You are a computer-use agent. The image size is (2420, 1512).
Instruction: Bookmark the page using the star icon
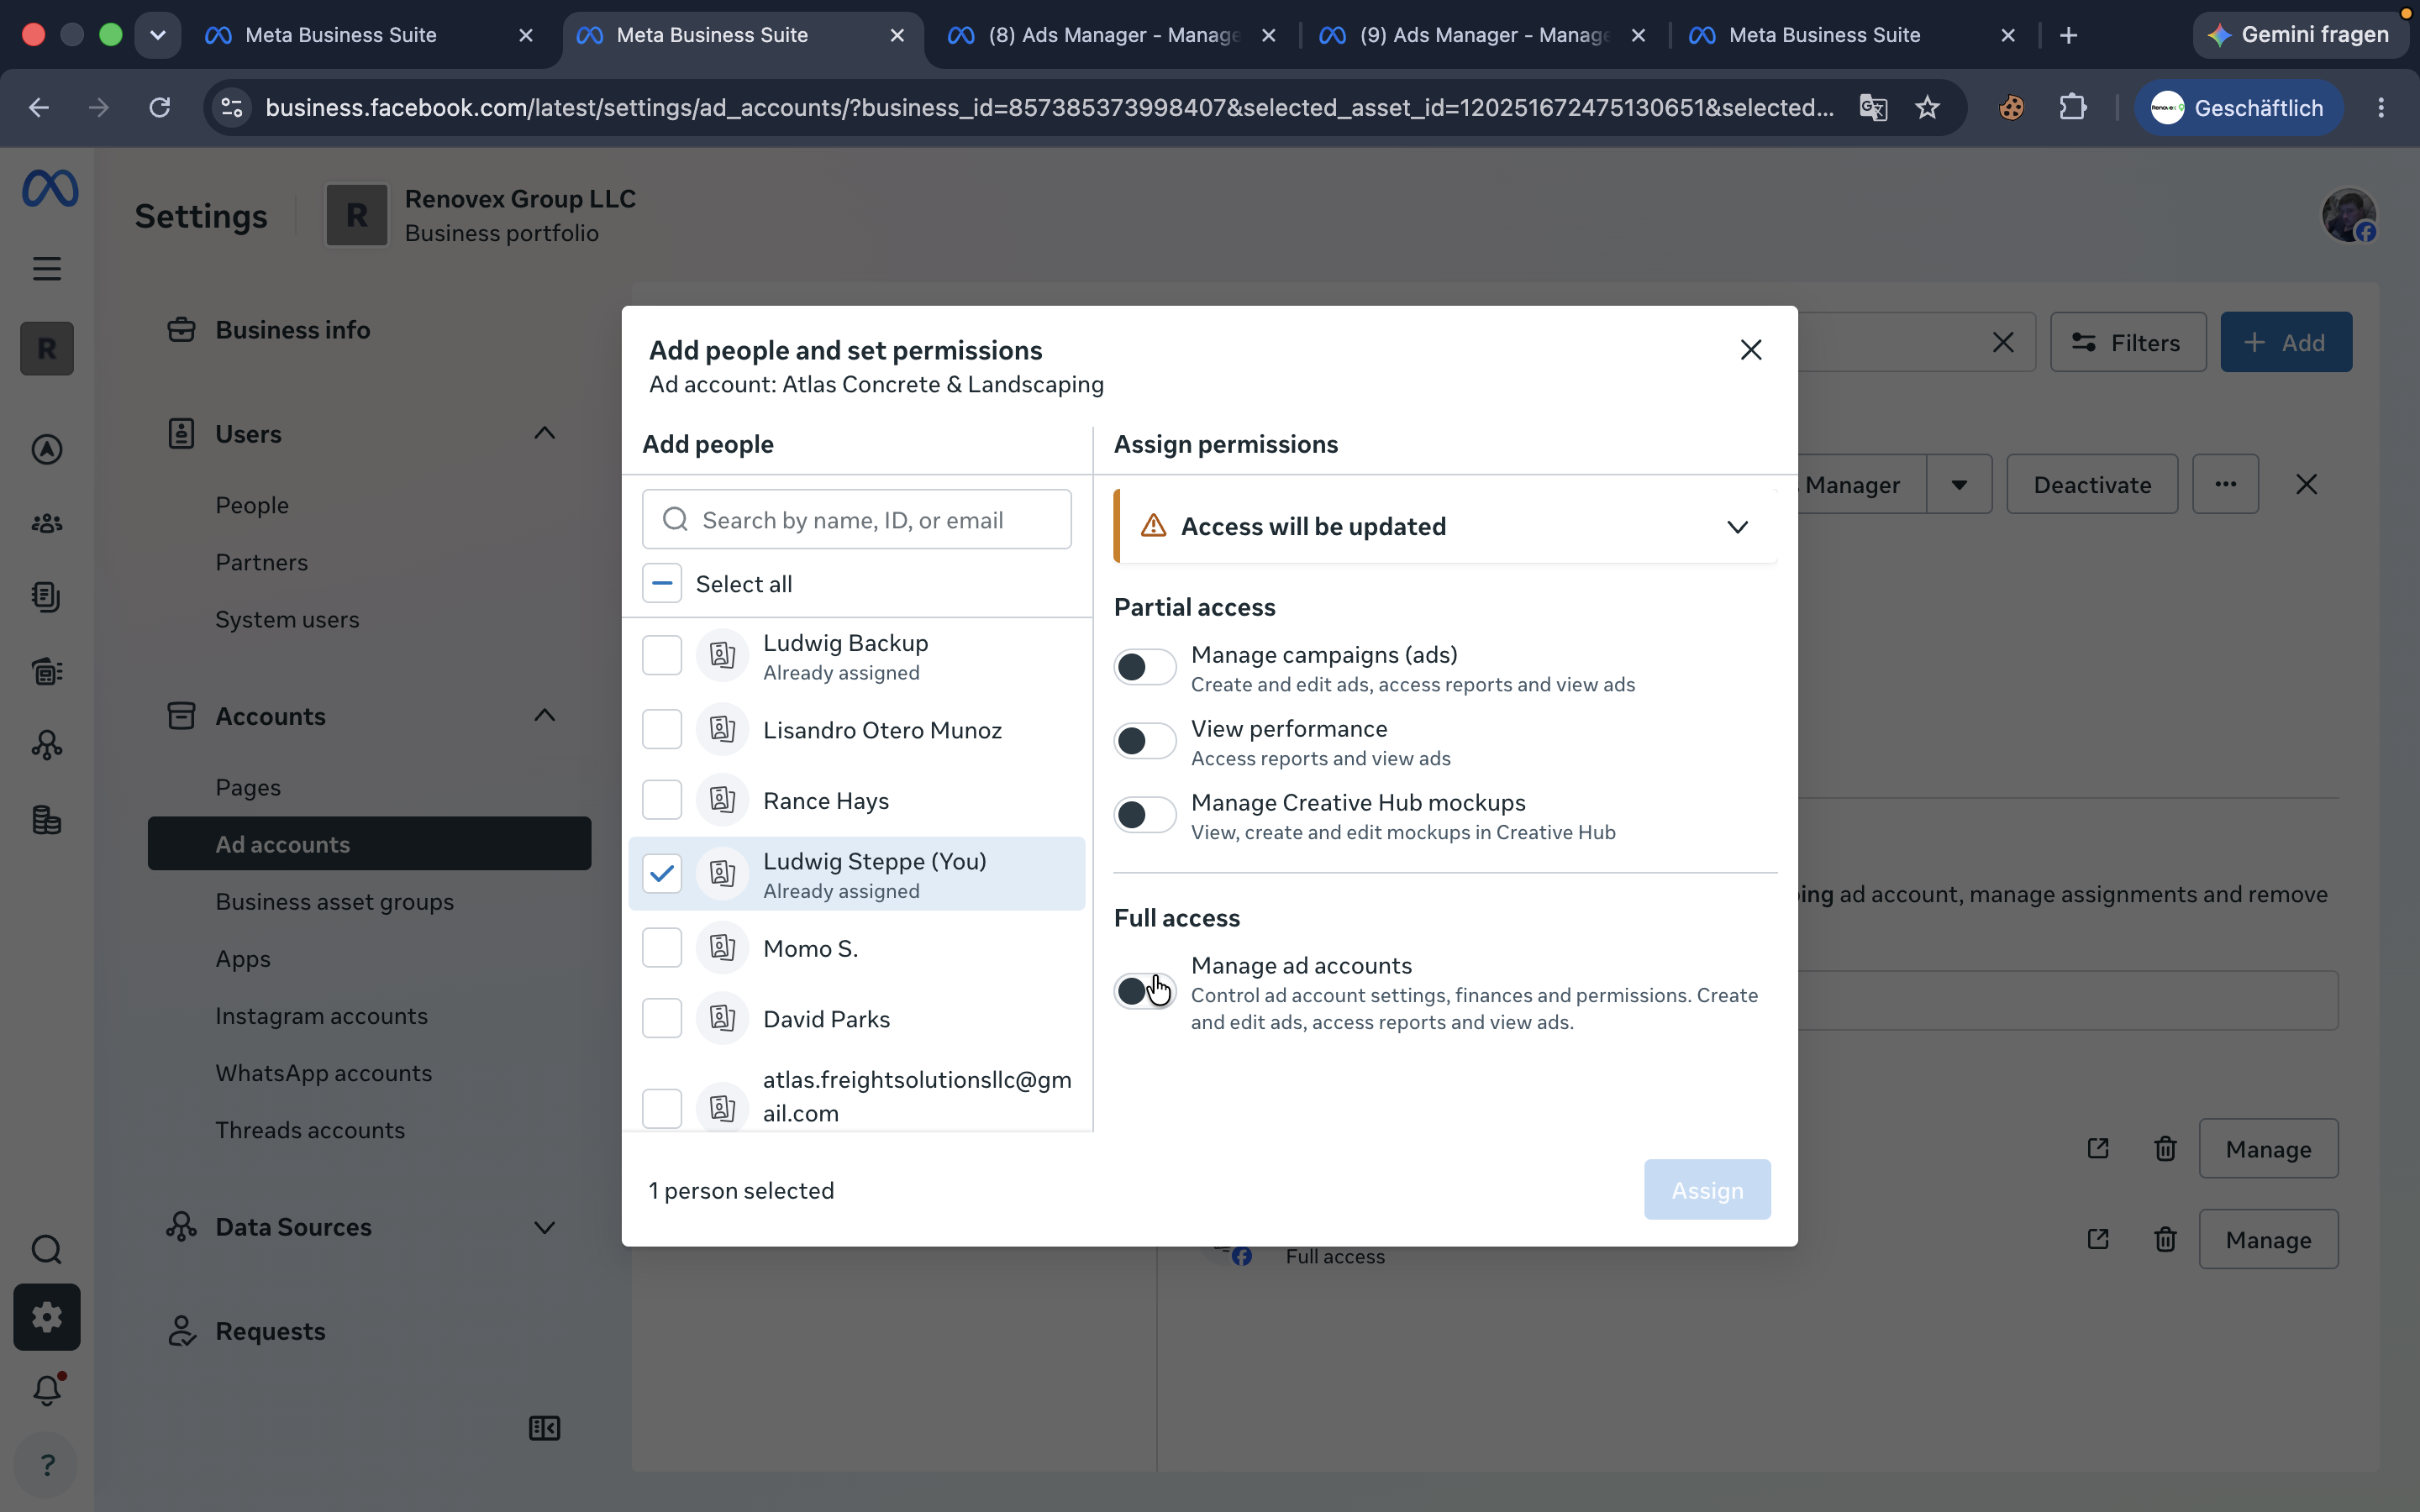pyautogui.click(x=1927, y=108)
